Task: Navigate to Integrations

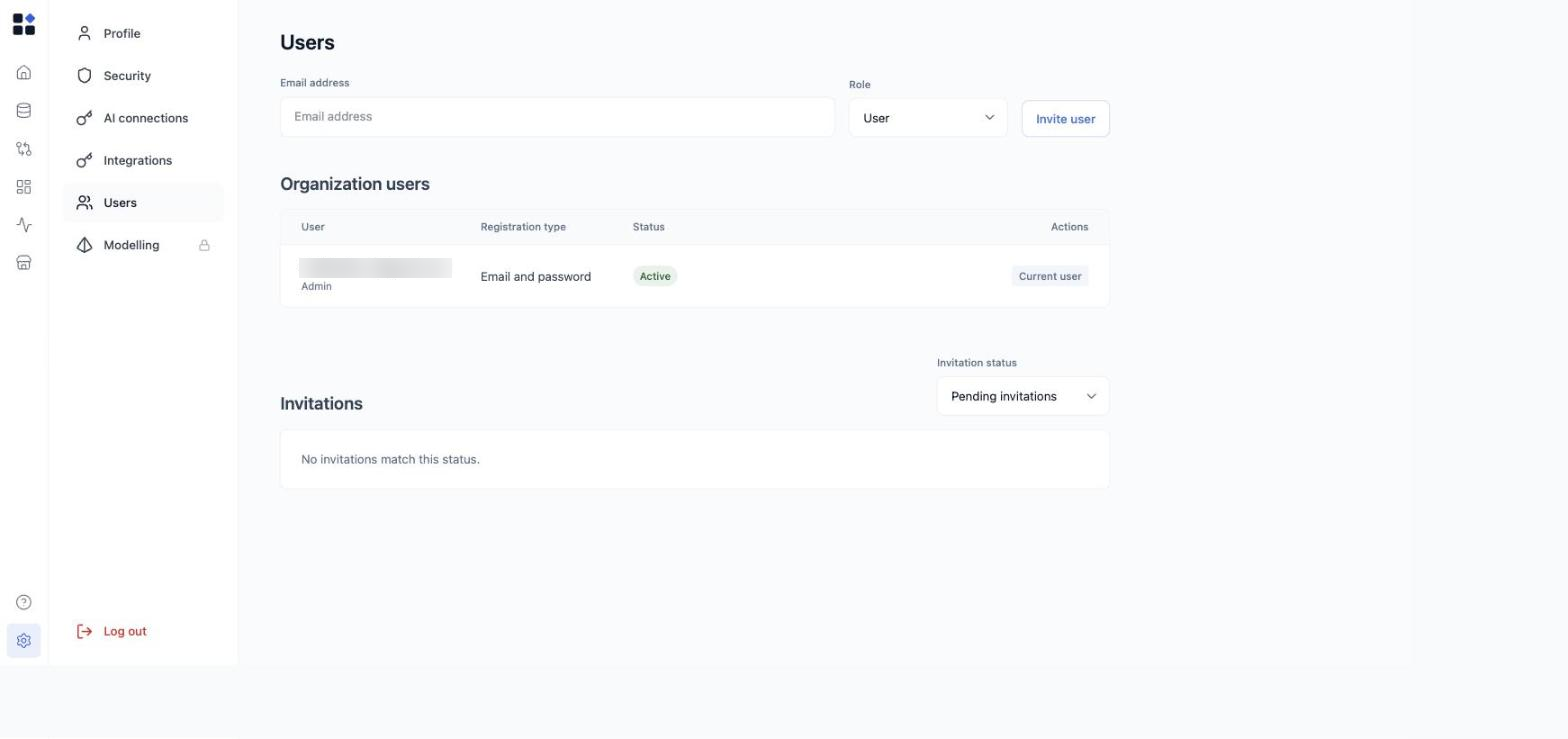Action: point(143,161)
